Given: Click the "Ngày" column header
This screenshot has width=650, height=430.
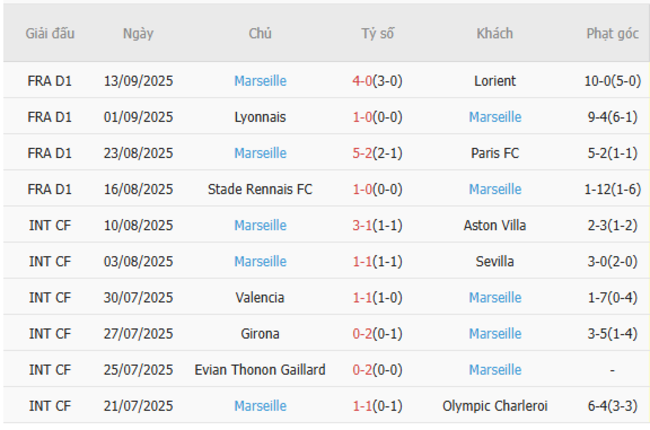Looking at the screenshot, I should coord(138,33).
